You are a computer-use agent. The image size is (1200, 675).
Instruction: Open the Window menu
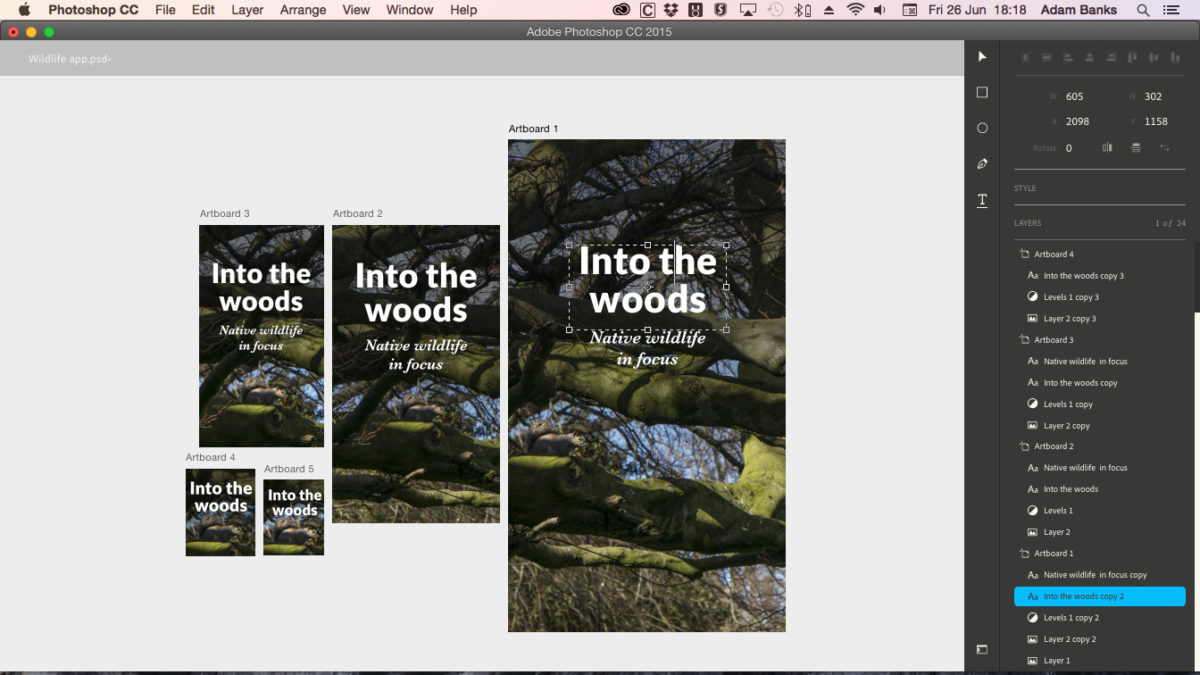pyautogui.click(x=409, y=9)
